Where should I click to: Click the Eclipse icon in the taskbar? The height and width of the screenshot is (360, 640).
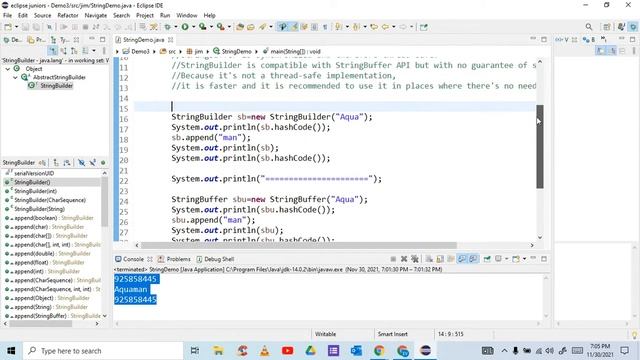pos(425,351)
